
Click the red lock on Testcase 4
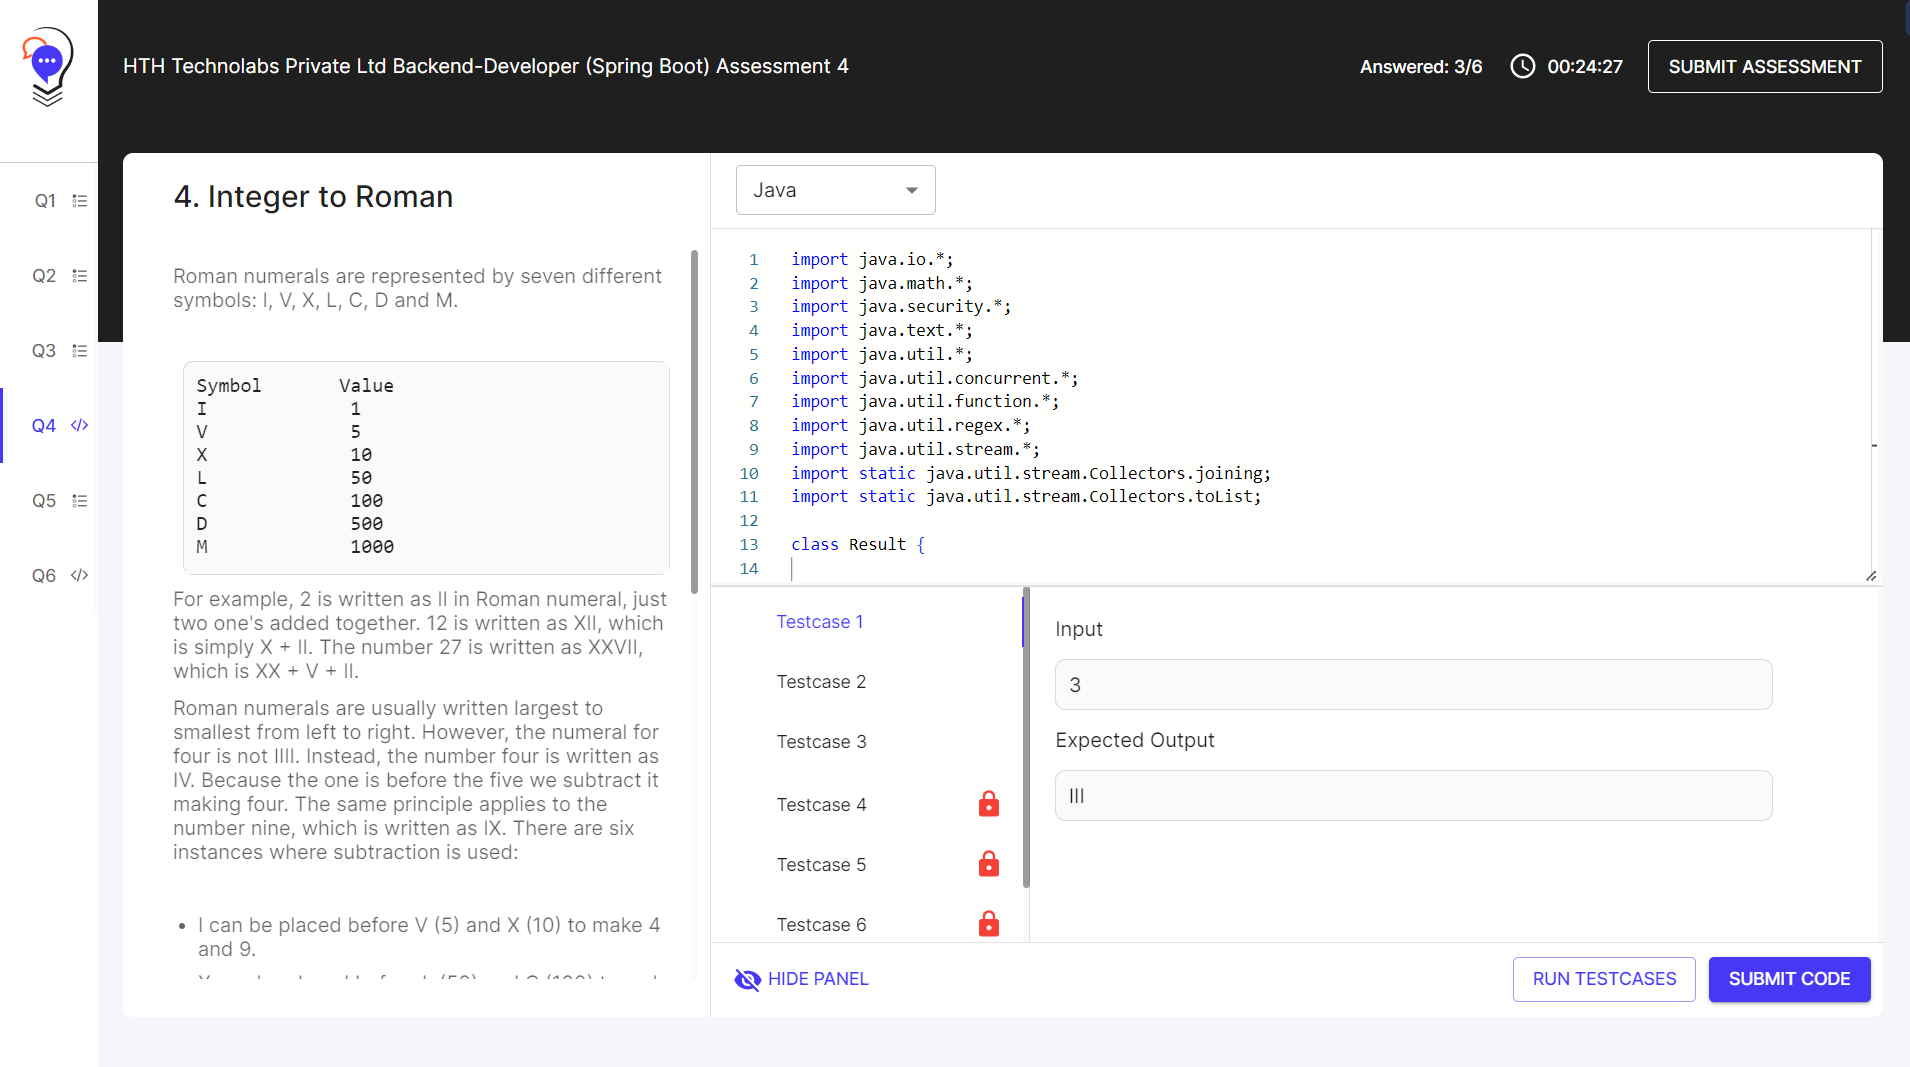988,804
